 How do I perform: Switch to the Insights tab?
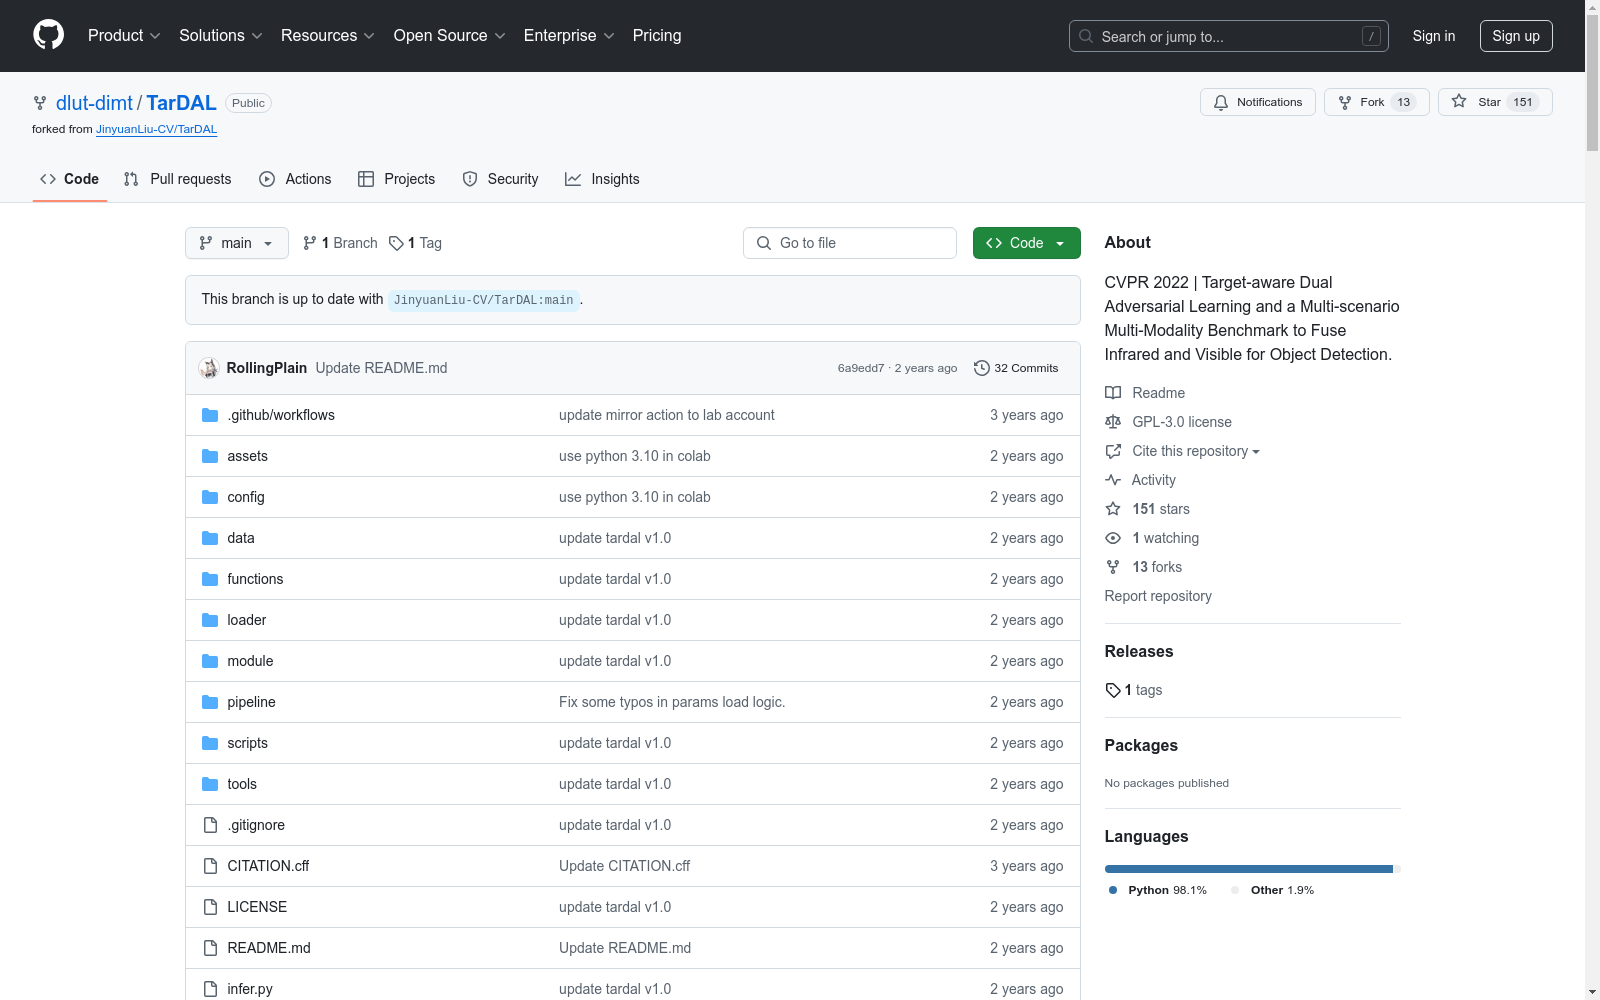(602, 179)
